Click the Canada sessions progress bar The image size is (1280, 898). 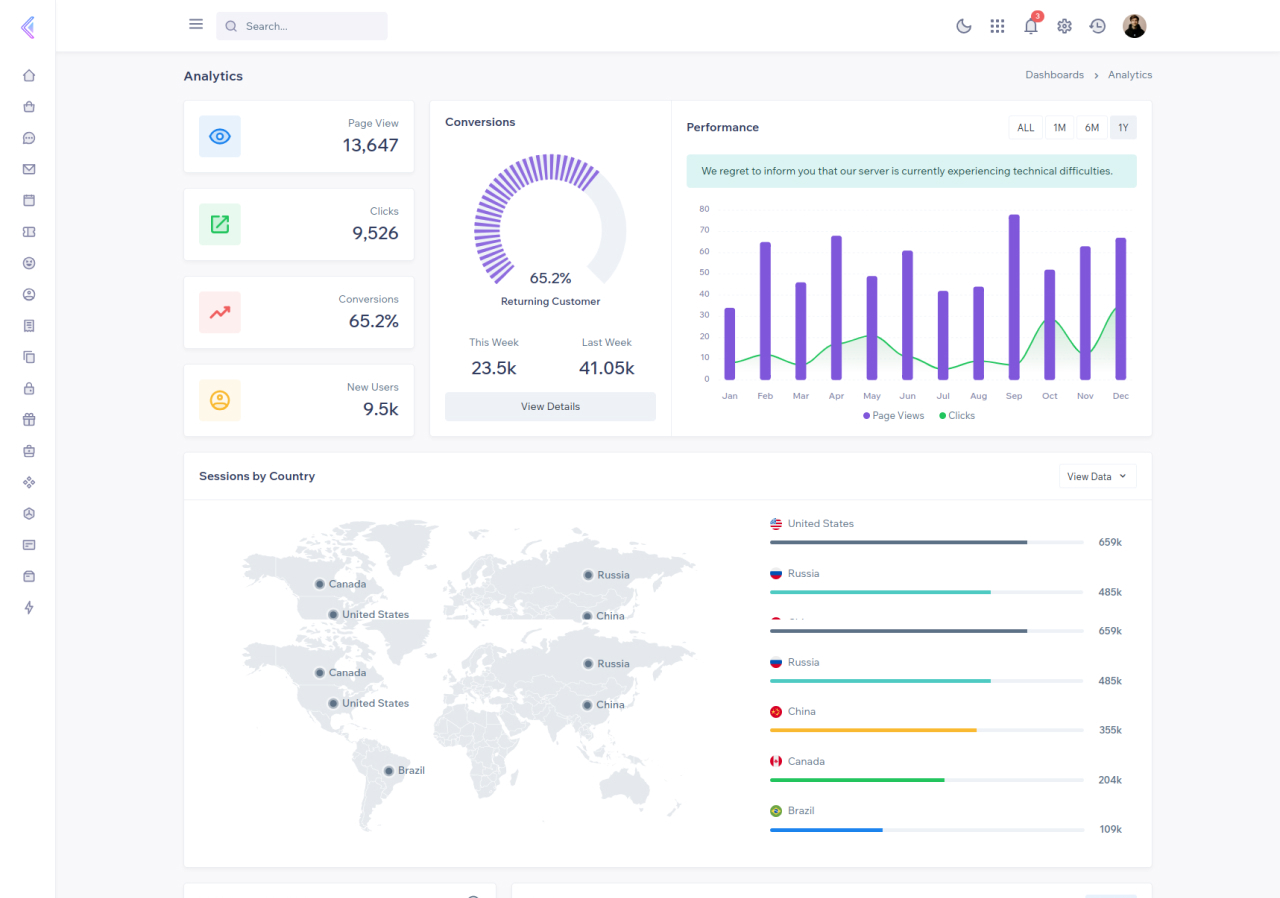coord(927,780)
